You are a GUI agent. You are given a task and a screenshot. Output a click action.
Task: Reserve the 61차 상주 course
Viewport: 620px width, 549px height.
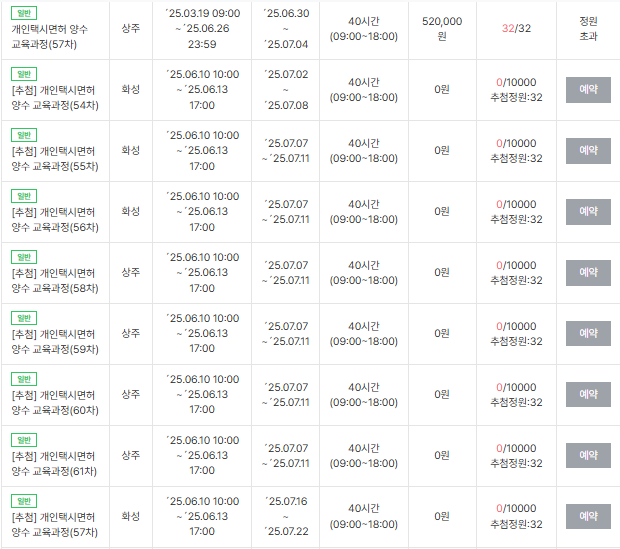588,456
